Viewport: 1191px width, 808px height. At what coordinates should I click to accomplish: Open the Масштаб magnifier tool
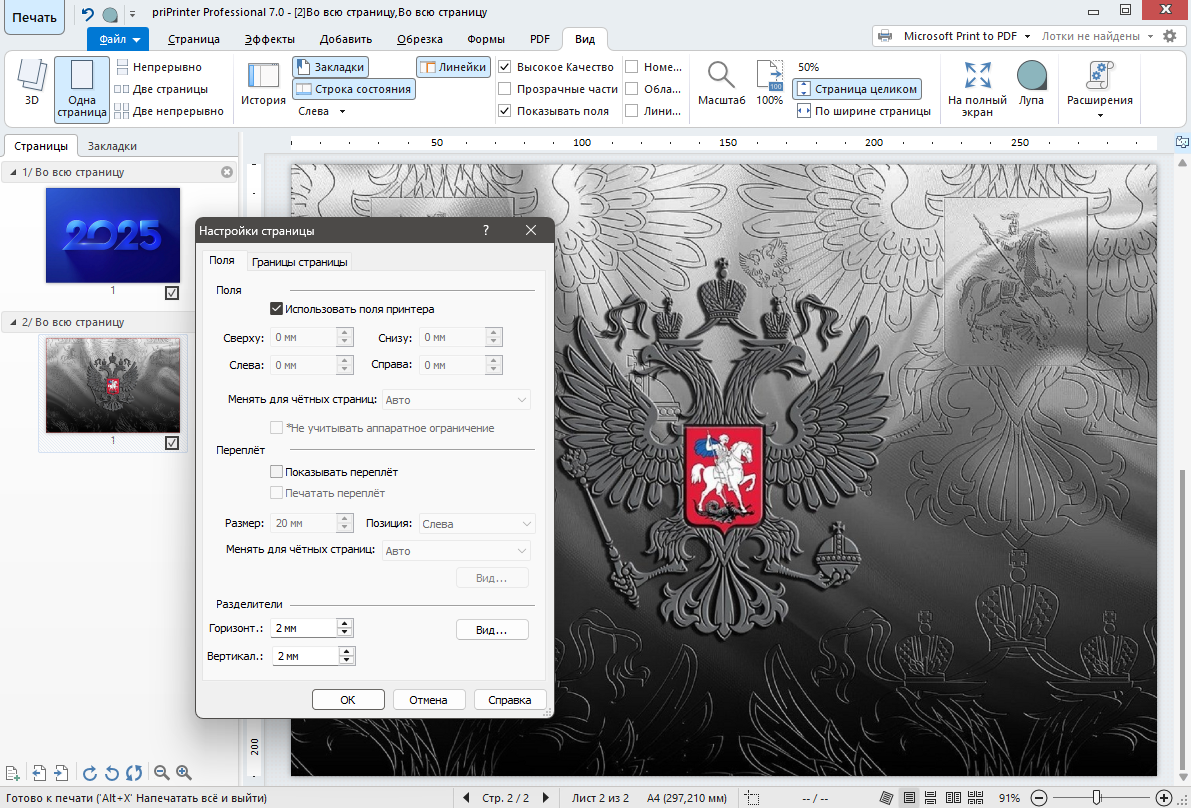pos(722,83)
